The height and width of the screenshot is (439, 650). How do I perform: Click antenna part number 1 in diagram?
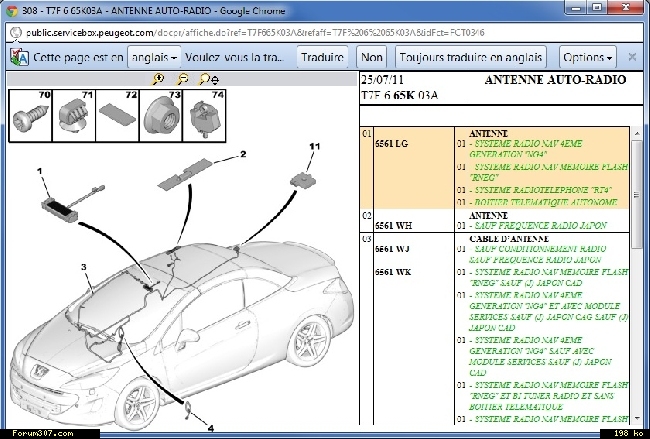tap(39, 171)
